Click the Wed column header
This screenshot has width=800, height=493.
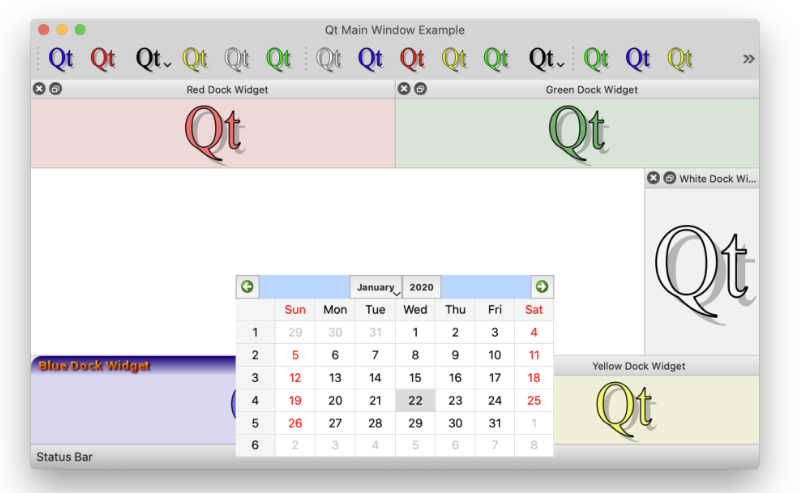click(x=415, y=310)
